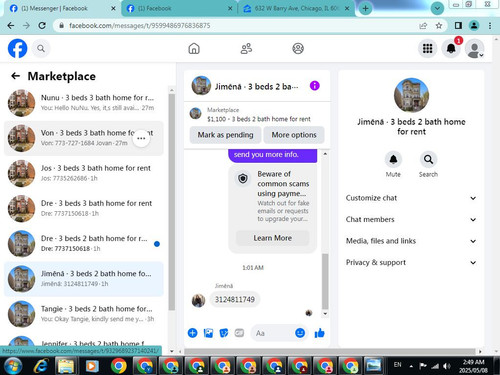The height and width of the screenshot is (375, 500).
Task: Navigate back in Chrome browser
Action: coord(11,26)
